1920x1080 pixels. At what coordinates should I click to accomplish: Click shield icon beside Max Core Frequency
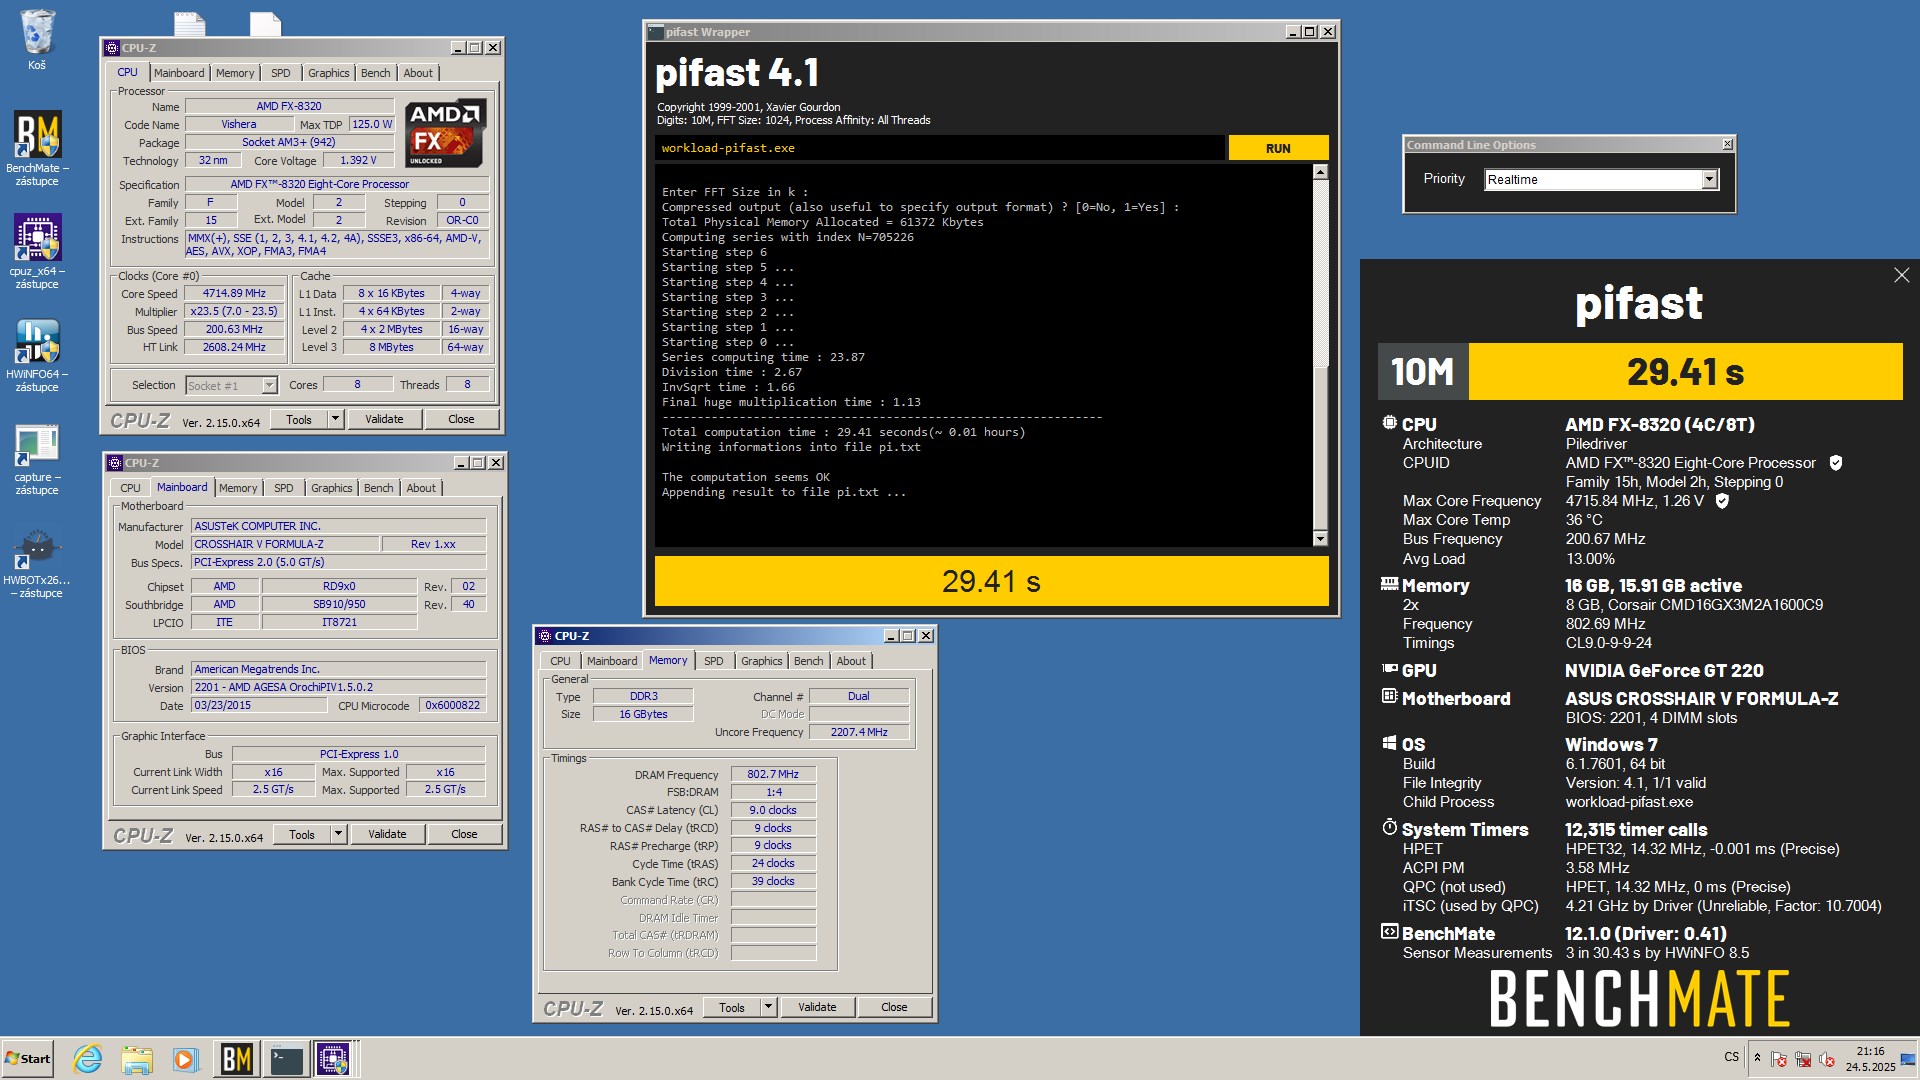1722,501
